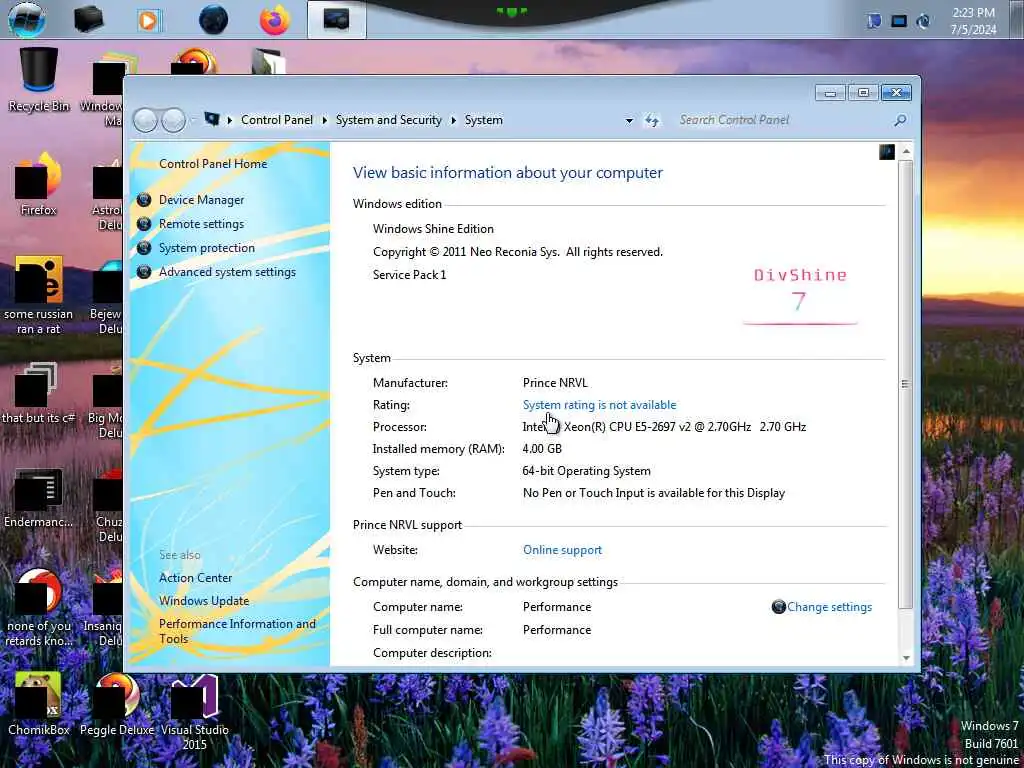Viewport: 1024px width, 768px height.
Task: Click '64-bit Operating System' text
Action: point(586,471)
